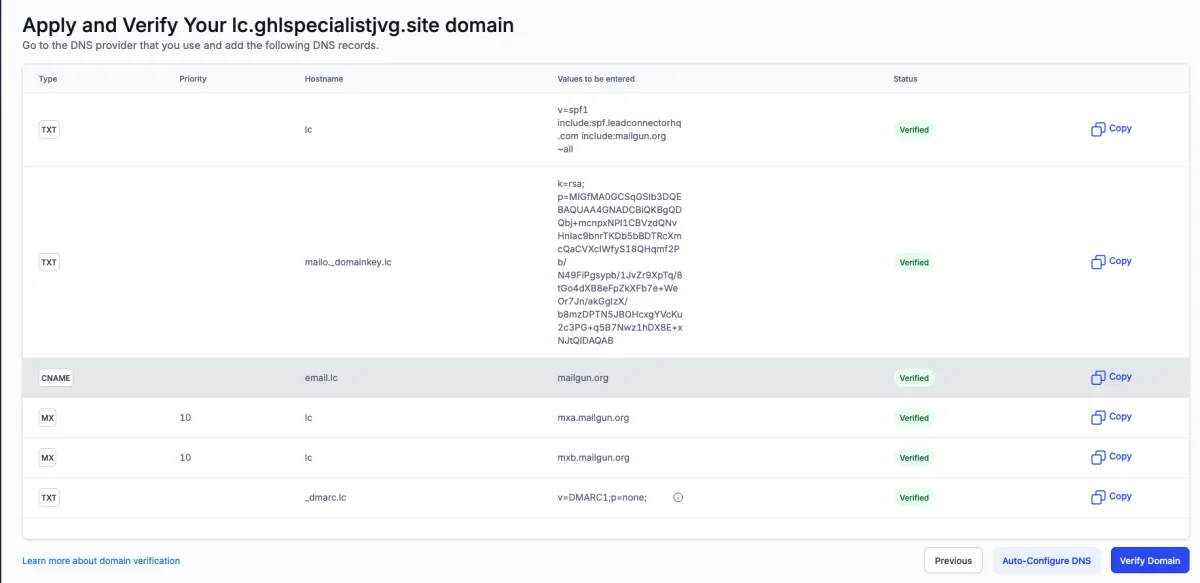Click the CNAME type tag

pos(55,378)
